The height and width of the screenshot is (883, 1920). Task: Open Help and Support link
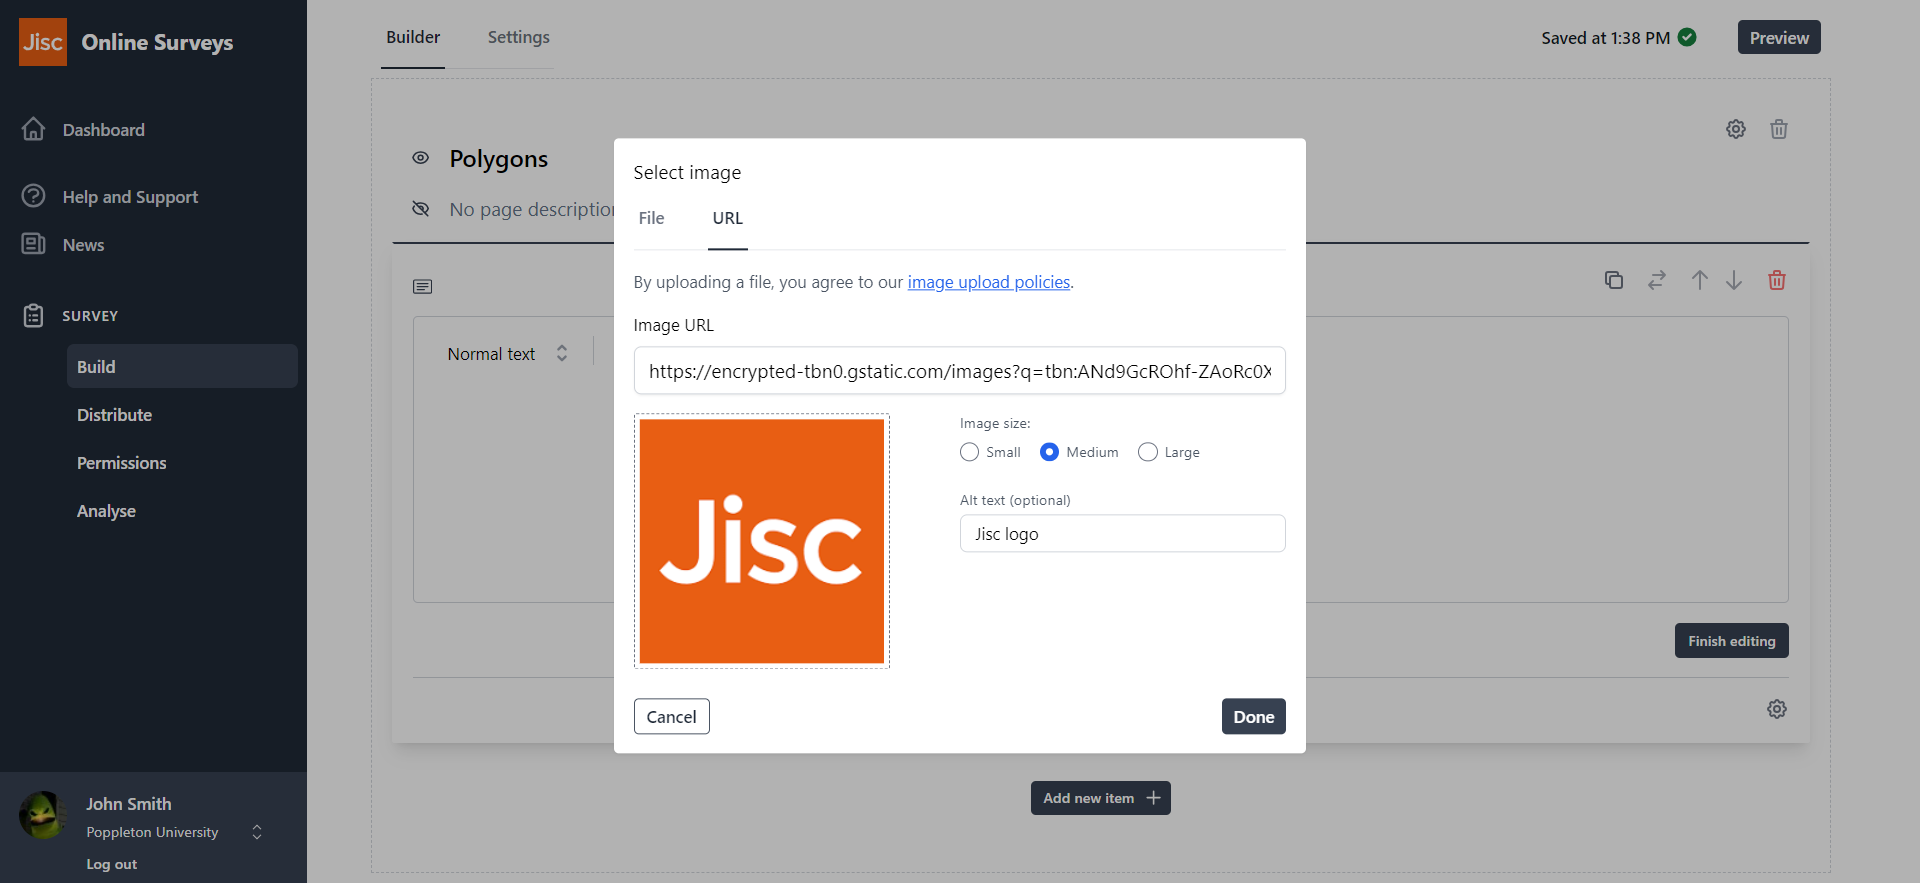pos(130,197)
